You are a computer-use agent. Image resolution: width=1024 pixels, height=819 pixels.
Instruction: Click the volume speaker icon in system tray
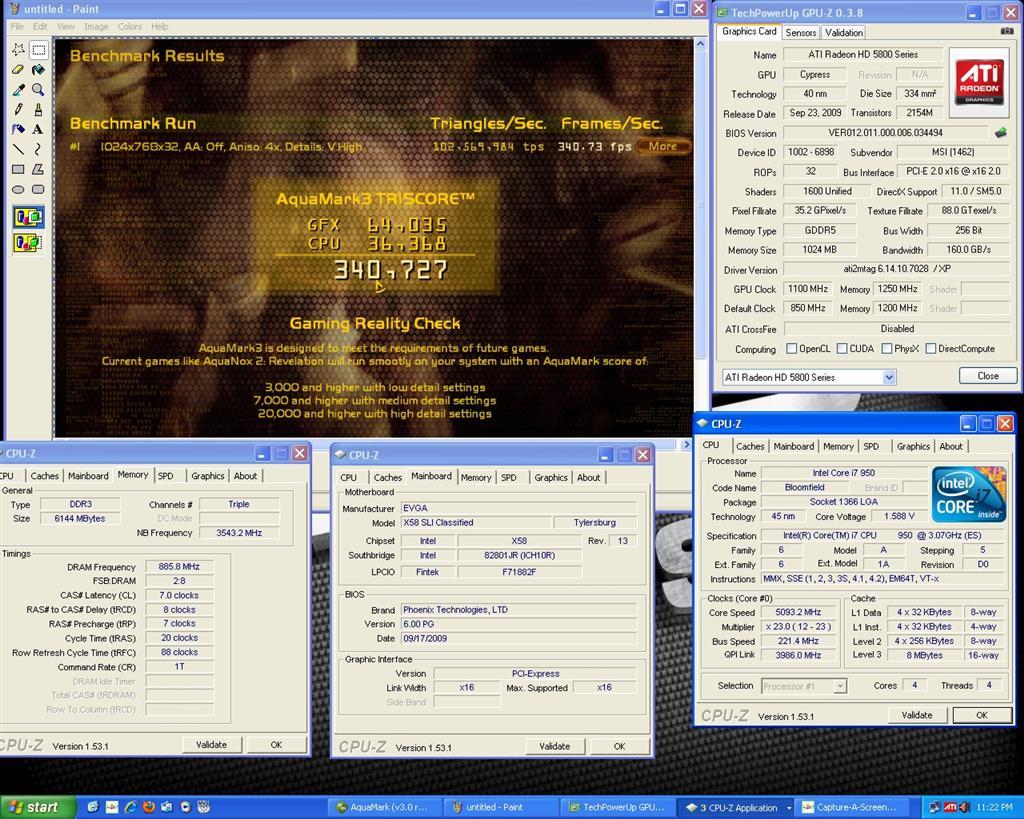coord(965,807)
